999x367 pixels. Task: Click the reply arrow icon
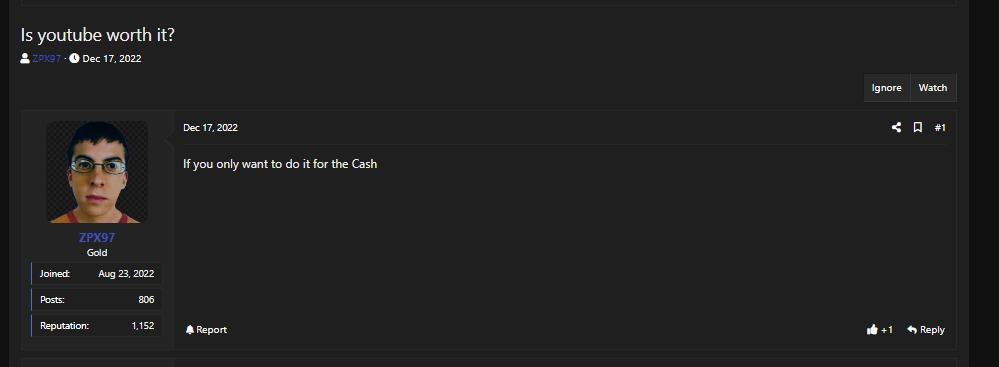pos(912,329)
